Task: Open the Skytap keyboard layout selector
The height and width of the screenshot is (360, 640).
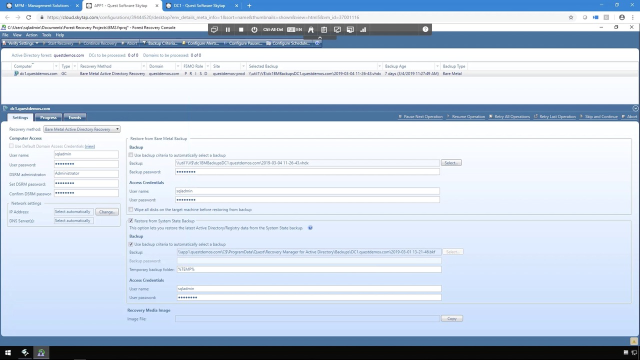Action: (294, 29)
